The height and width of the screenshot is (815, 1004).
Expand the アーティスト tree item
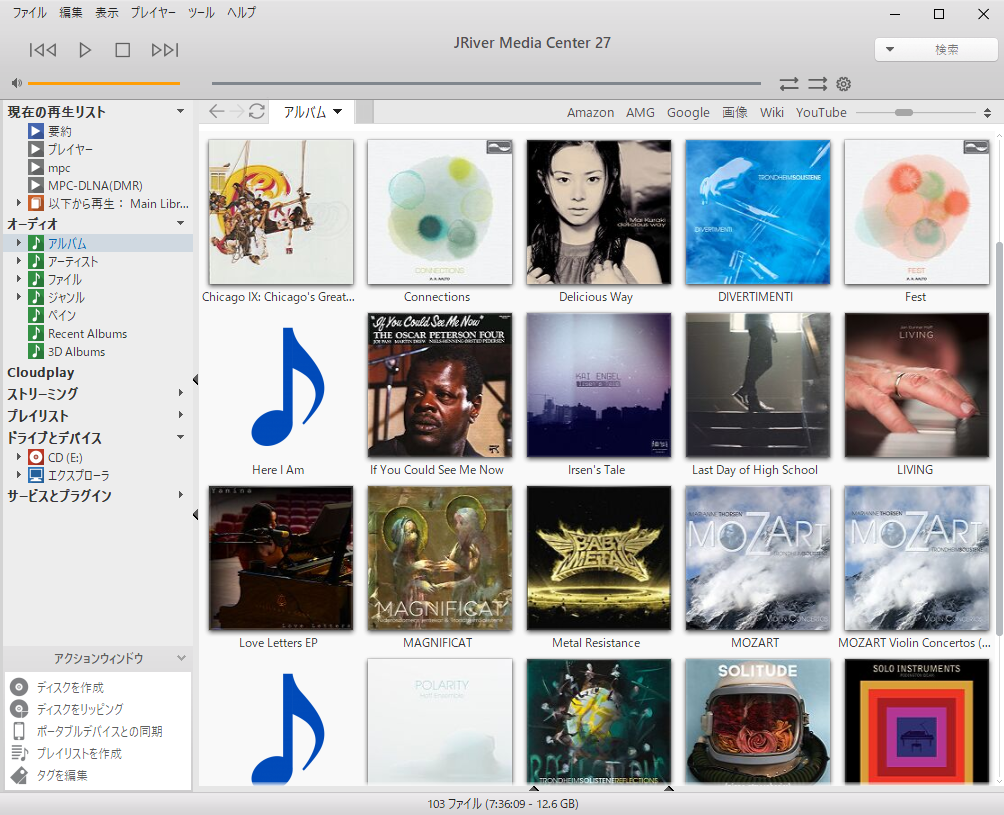pos(18,262)
